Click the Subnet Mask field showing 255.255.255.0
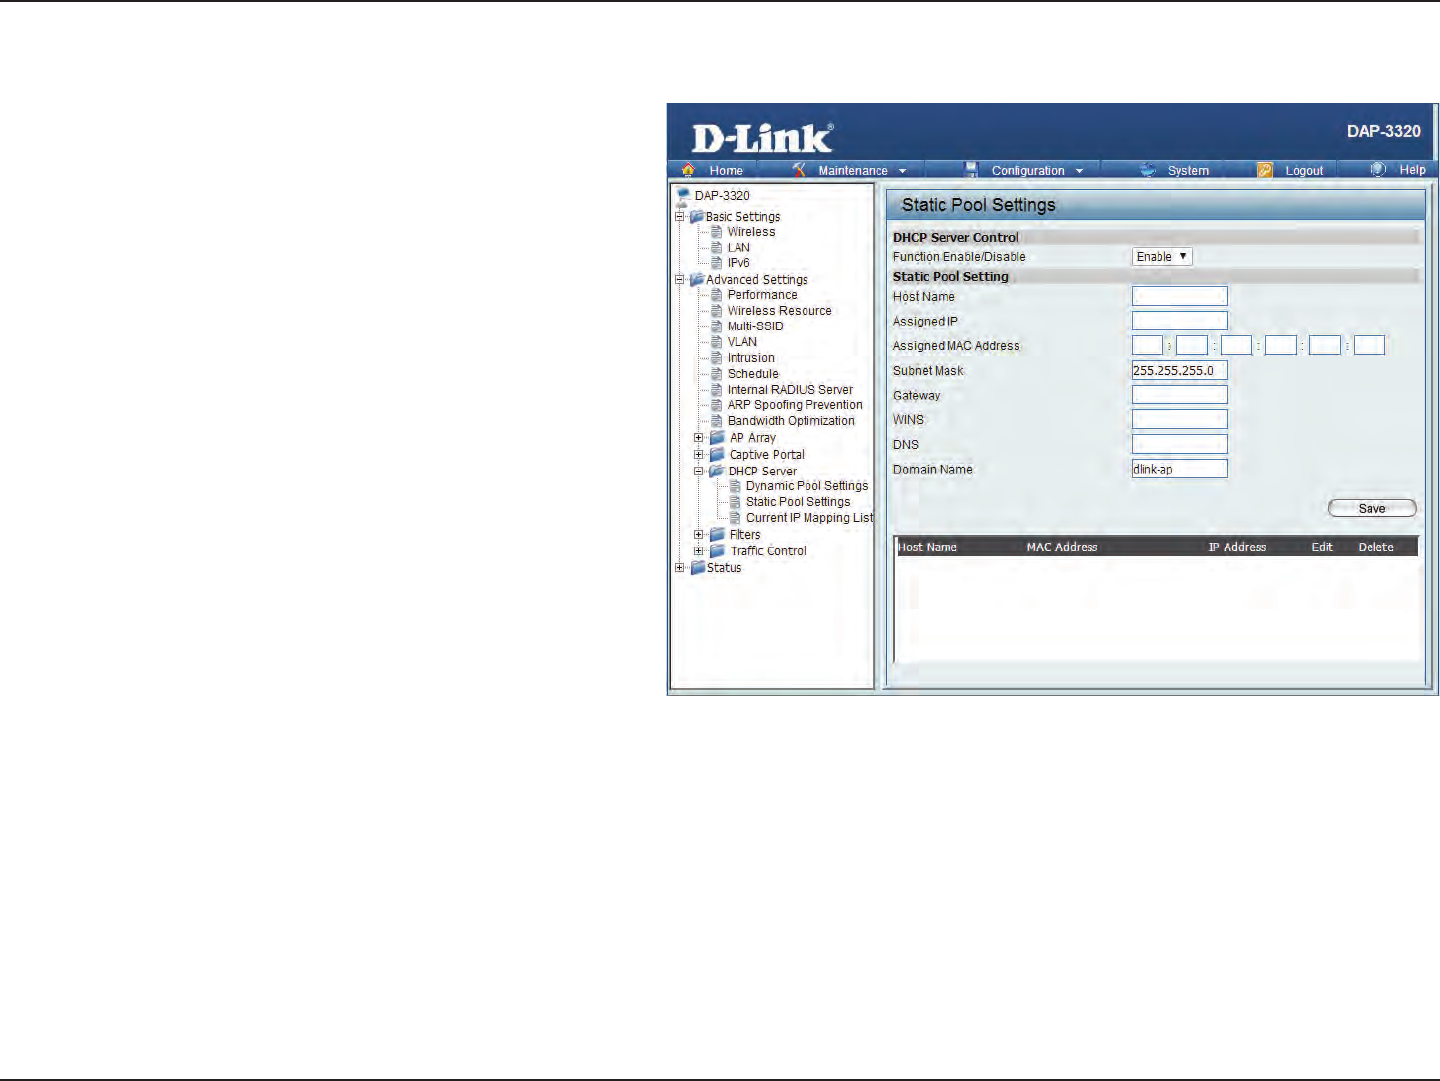This screenshot has width=1440, height=1081. [1179, 370]
